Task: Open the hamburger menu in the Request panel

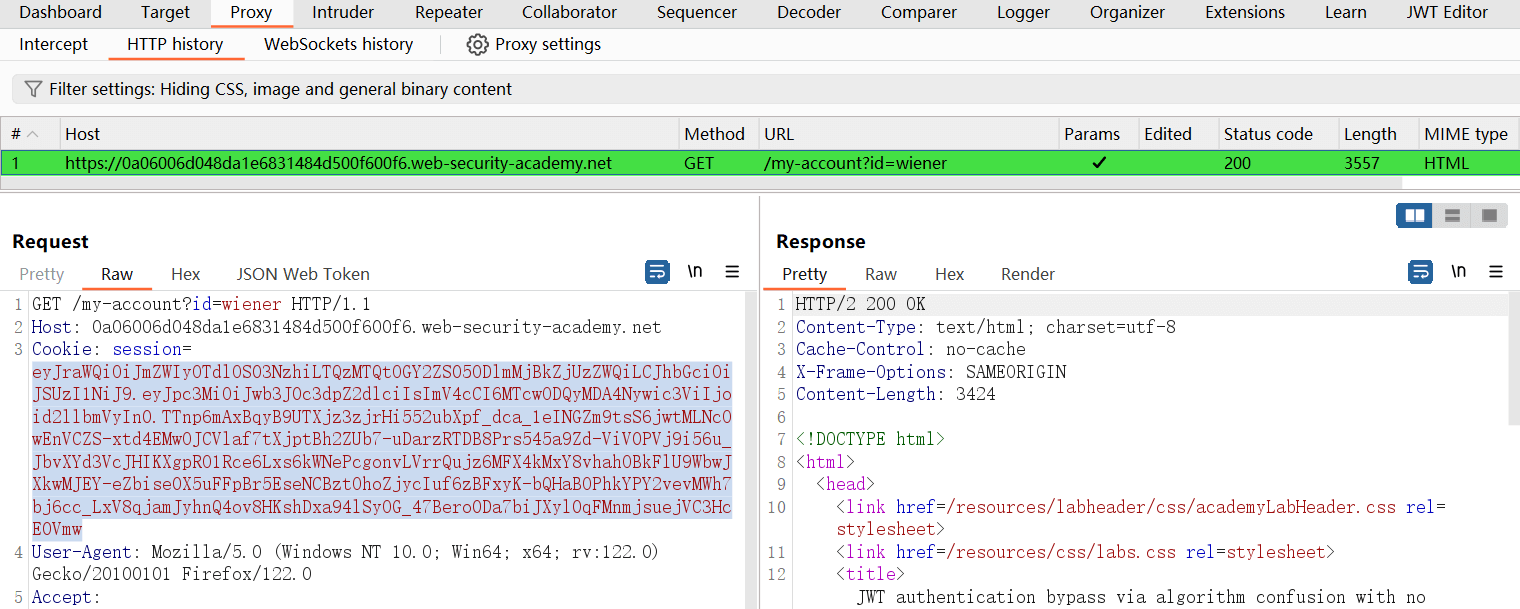Action: pos(732,272)
